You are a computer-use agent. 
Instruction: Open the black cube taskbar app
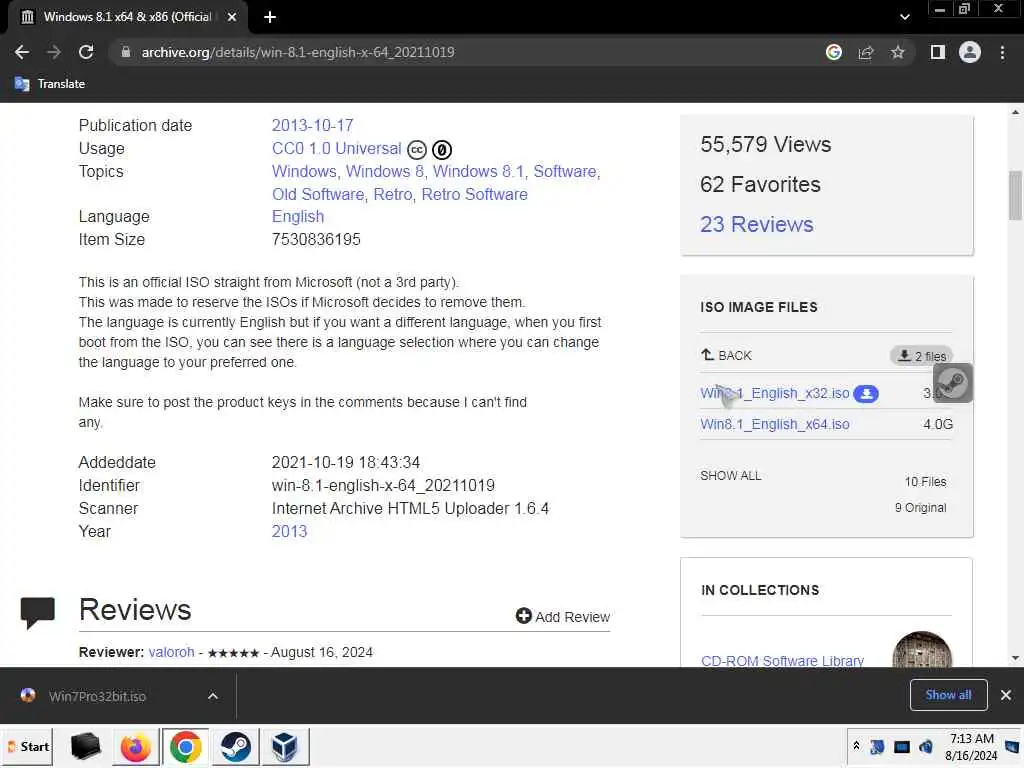click(85, 746)
